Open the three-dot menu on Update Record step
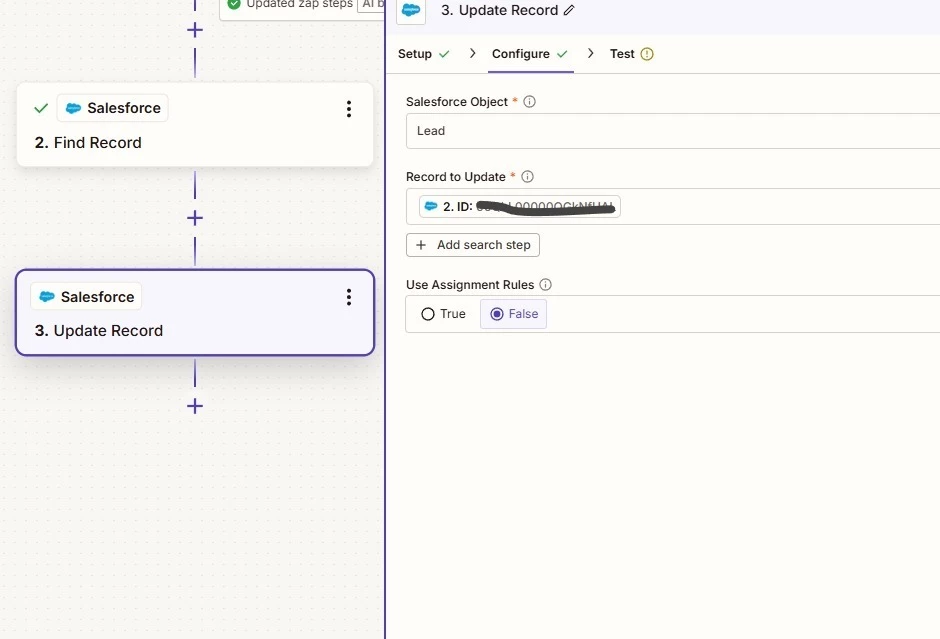940x639 pixels. 348,297
